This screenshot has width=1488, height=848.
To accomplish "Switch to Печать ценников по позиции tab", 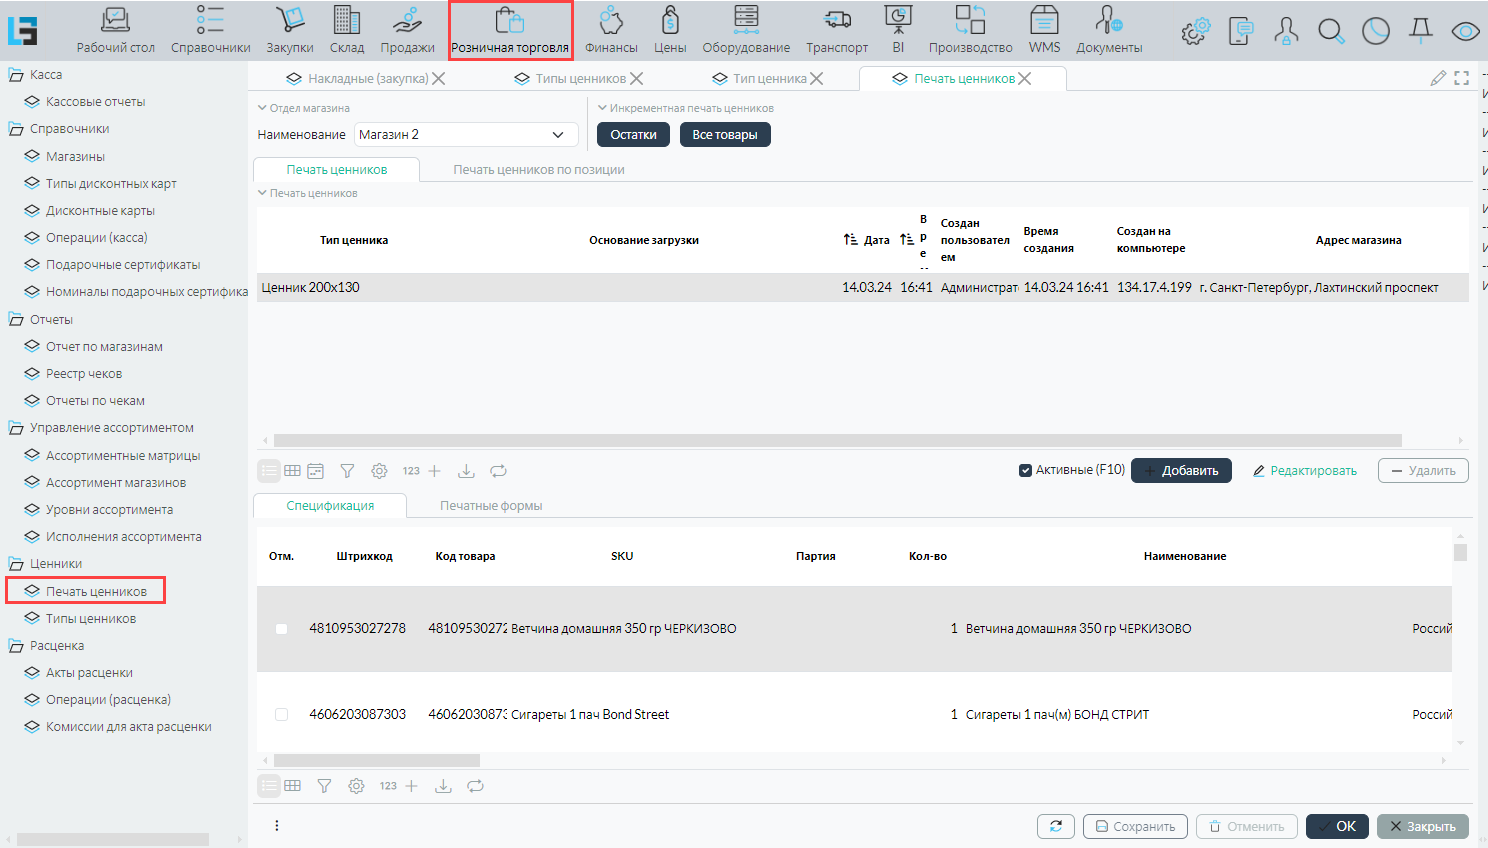I will click(x=538, y=170).
